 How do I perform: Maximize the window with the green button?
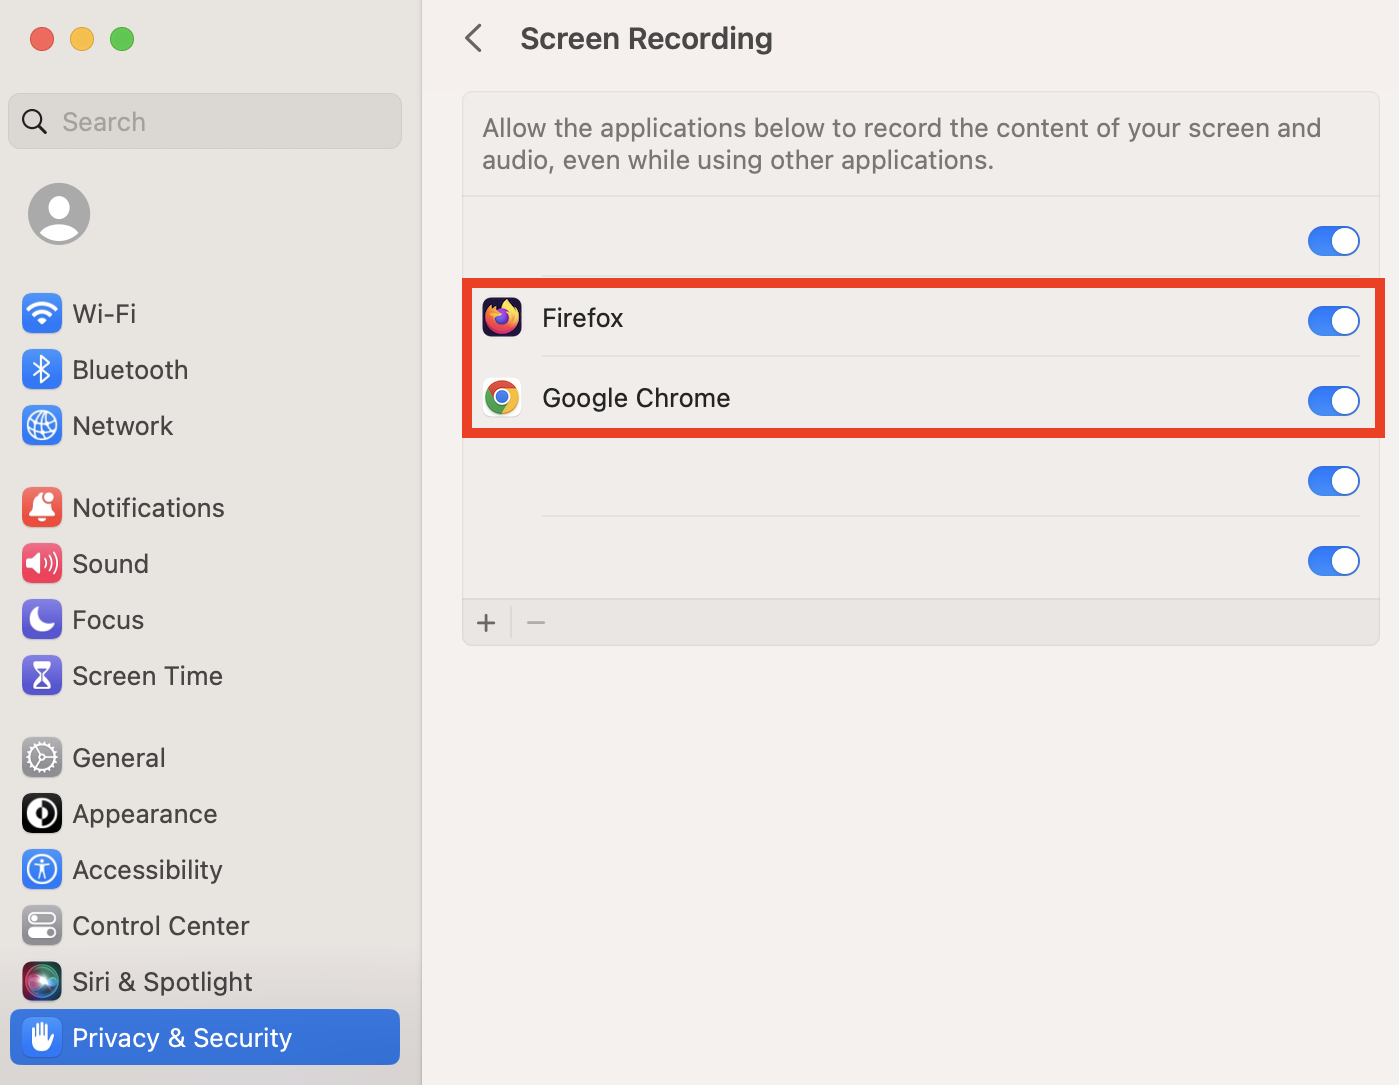coord(122,39)
